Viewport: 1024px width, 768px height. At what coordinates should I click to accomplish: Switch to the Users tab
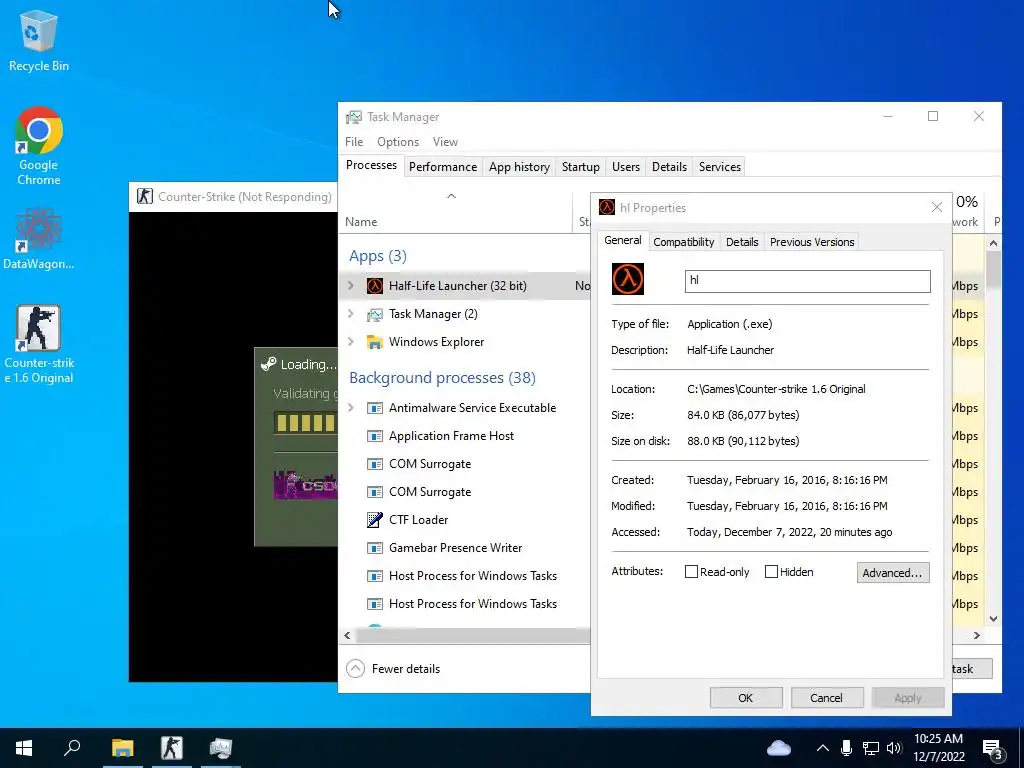click(x=626, y=167)
